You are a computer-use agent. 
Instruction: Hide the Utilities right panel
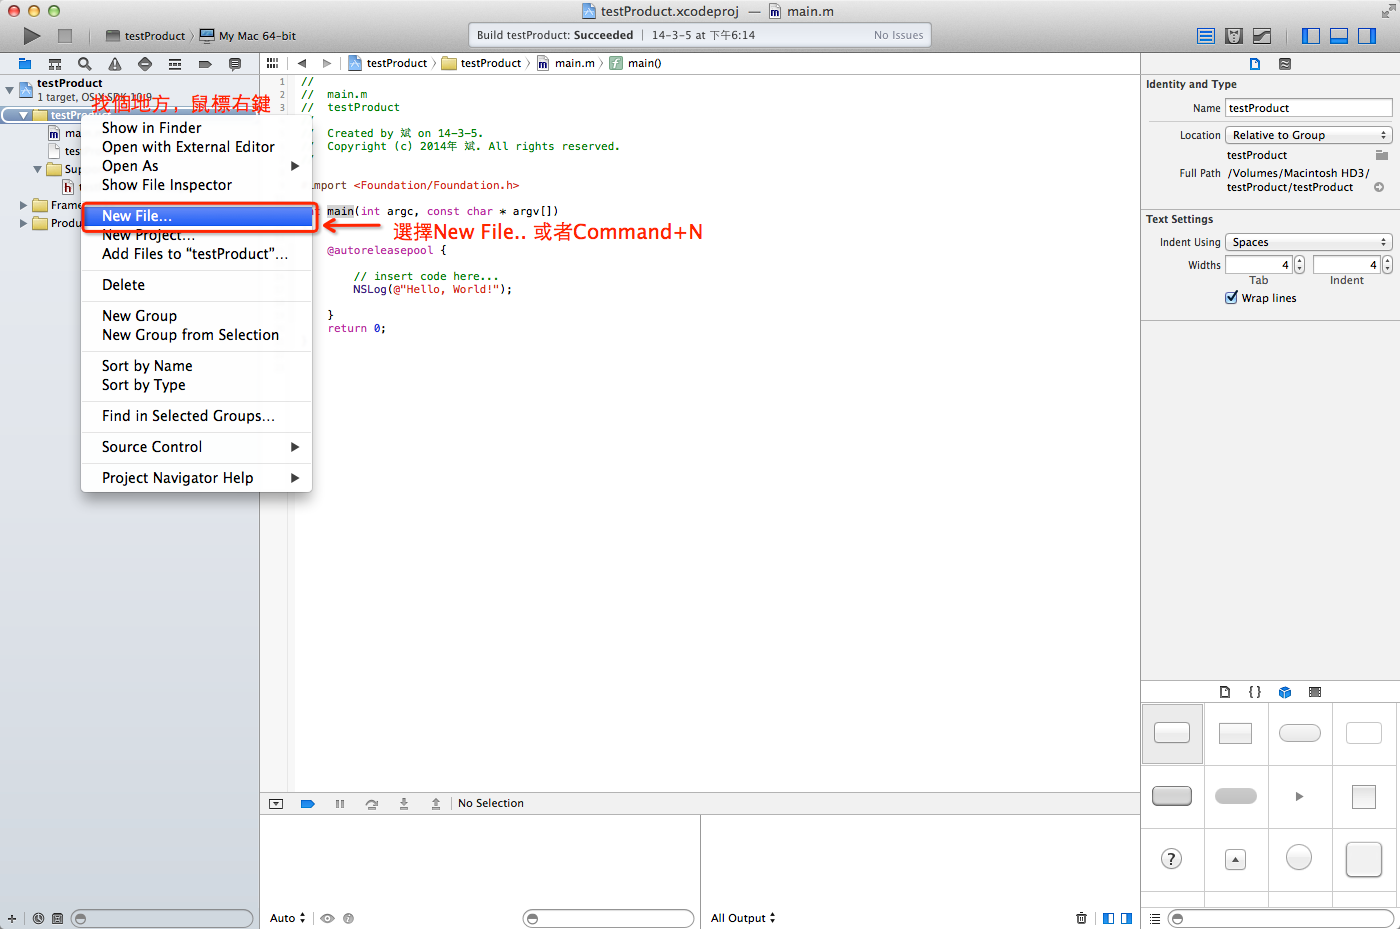click(1367, 36)
